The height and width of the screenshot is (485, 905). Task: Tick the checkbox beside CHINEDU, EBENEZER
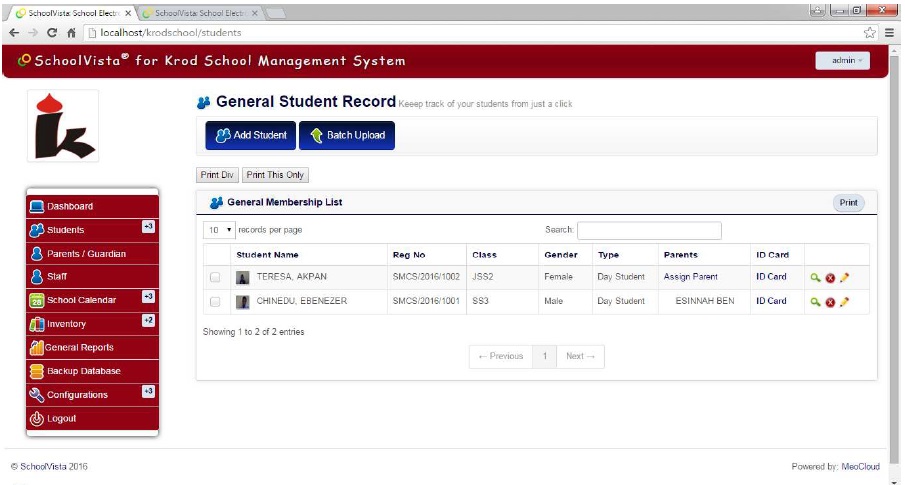(x=215, y=301)
